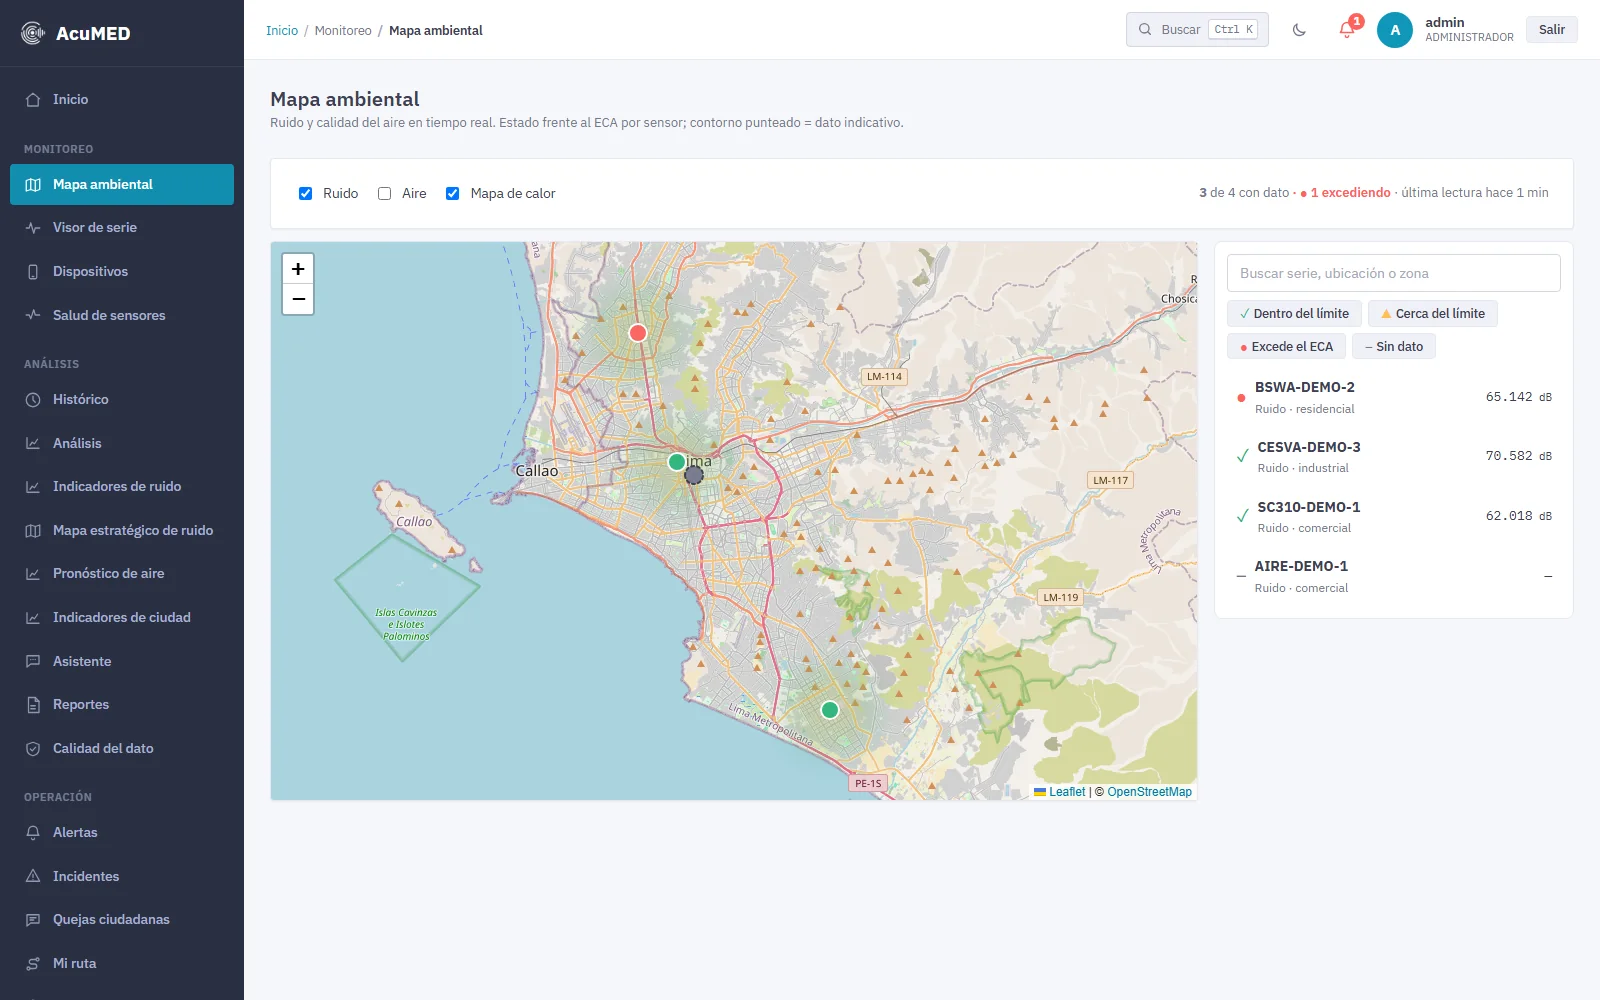1600x1000 pixels.
Task: Zoom in on the map
Action: pyautogui.click(x=298, y=269)
